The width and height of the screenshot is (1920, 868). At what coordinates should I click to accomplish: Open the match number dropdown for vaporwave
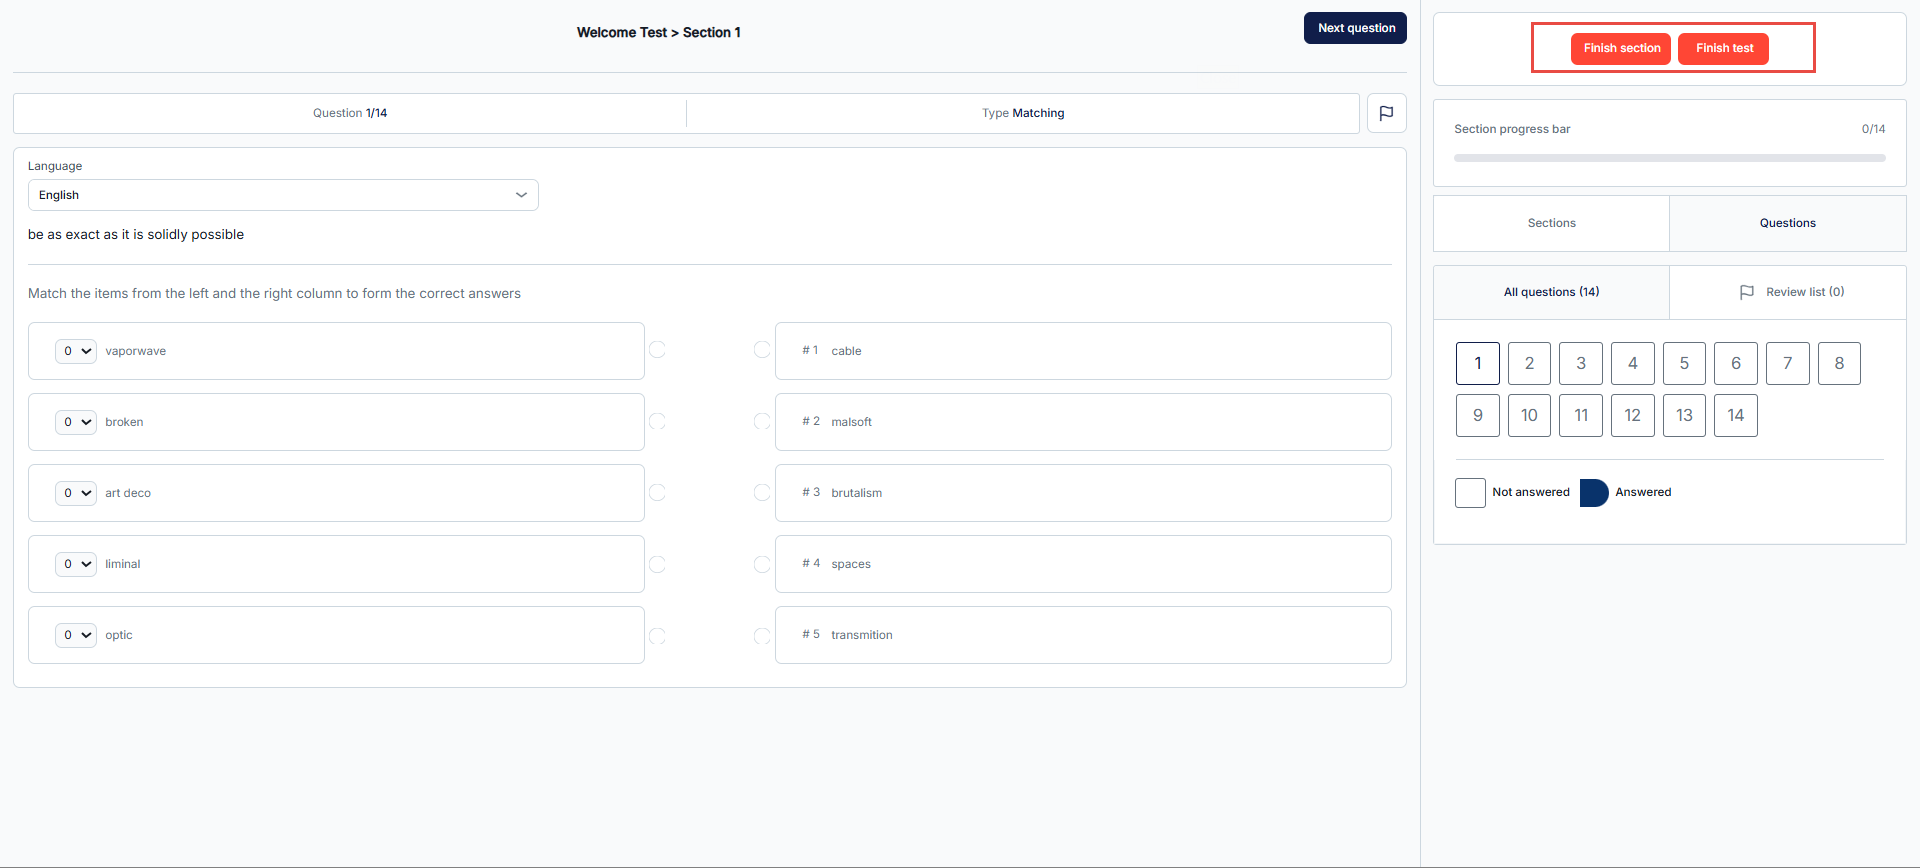[x=76, y=351]
